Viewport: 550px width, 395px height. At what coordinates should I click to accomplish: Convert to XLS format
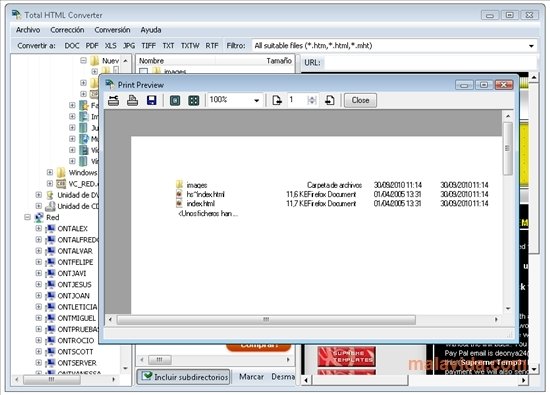point(110,46)
